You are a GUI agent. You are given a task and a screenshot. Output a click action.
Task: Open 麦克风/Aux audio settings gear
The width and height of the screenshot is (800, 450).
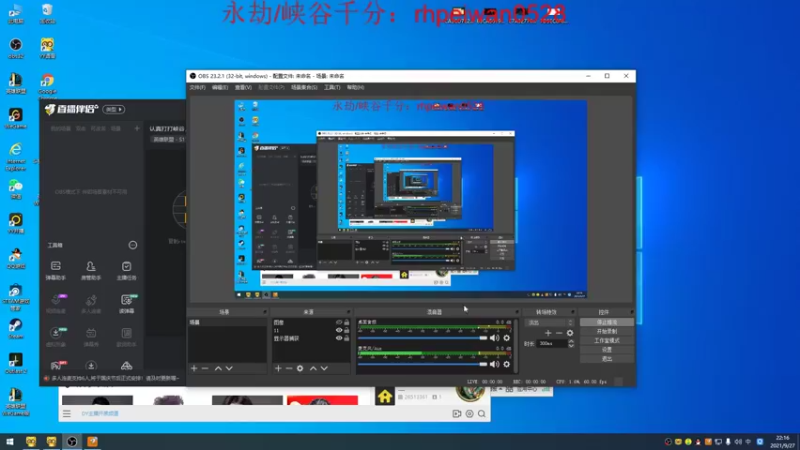tap(507, 364)
